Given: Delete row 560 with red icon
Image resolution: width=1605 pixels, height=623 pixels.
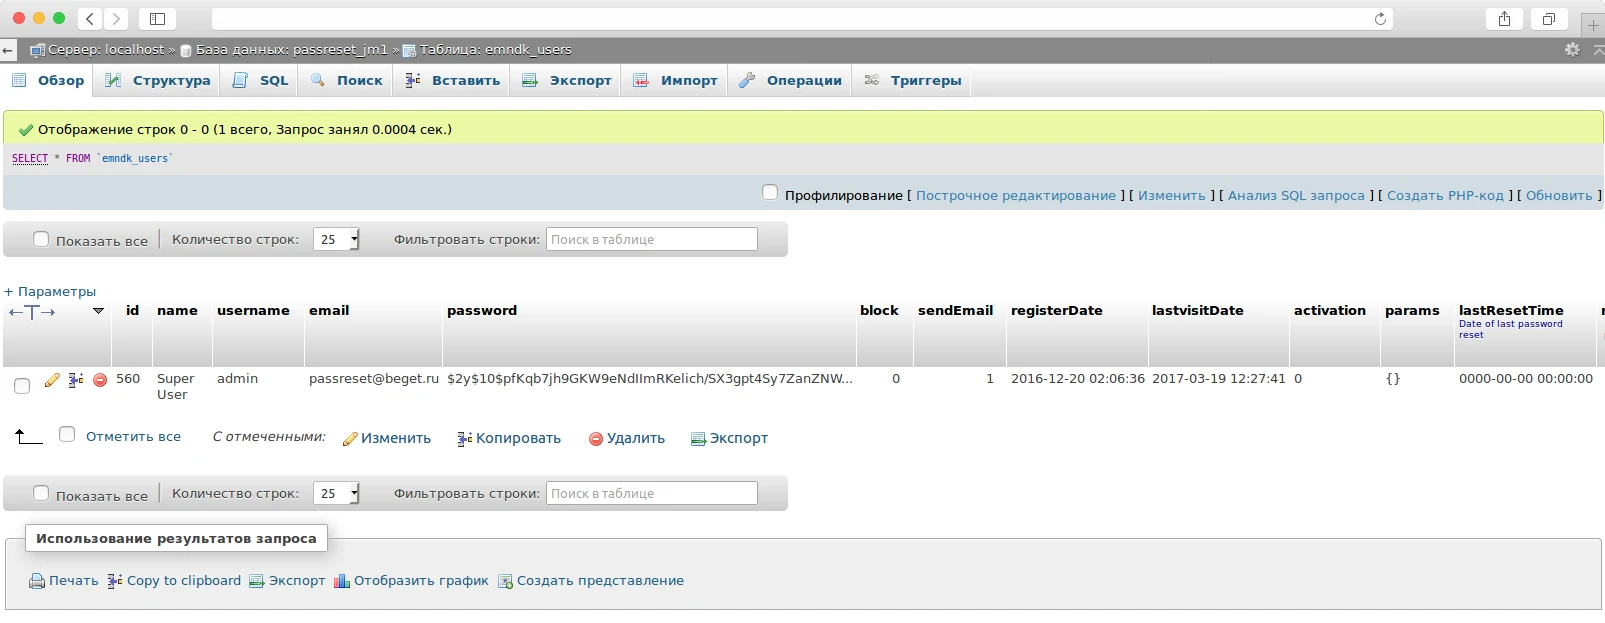Looking at the screenshot, I should point(100,380).
